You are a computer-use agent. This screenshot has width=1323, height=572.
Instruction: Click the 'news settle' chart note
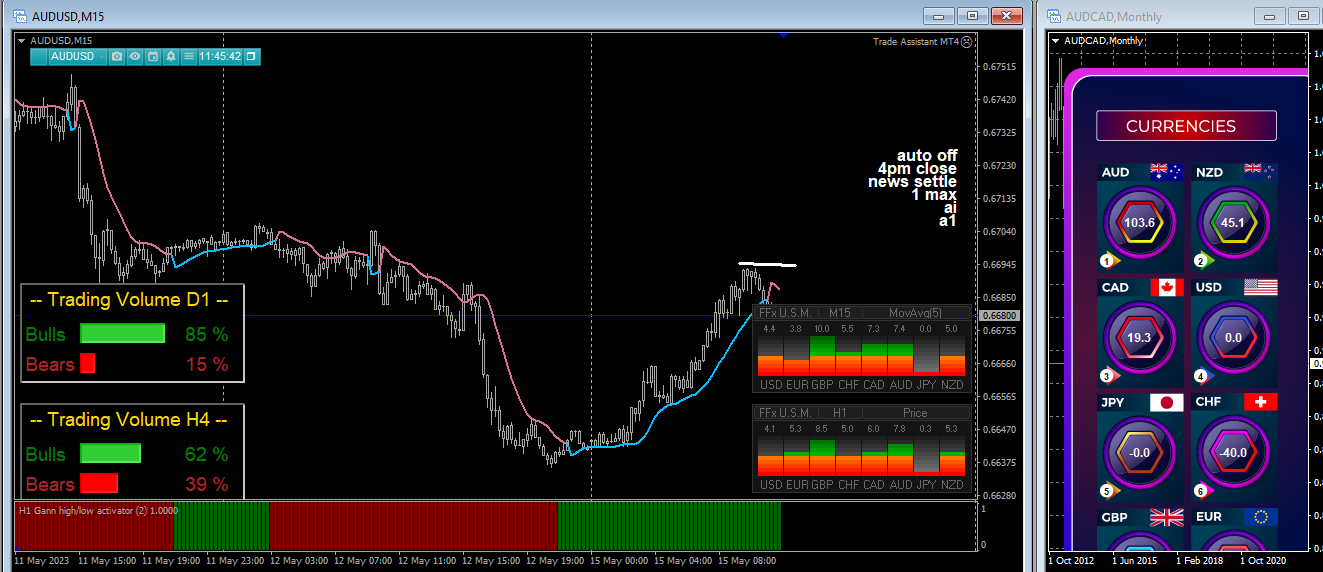912,182
